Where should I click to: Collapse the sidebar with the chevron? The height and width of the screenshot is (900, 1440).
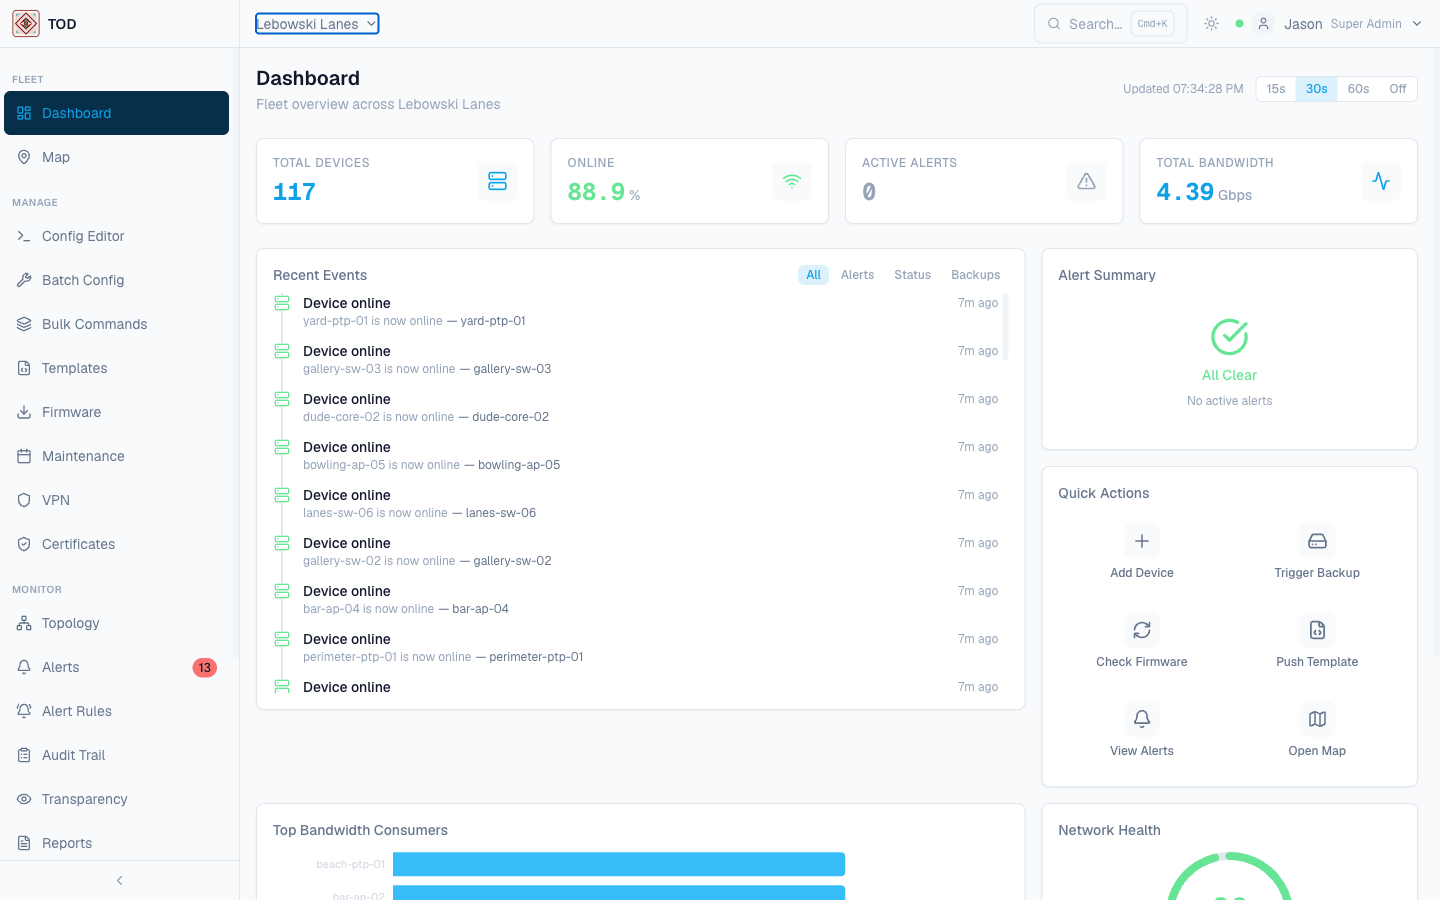point(119,880)
